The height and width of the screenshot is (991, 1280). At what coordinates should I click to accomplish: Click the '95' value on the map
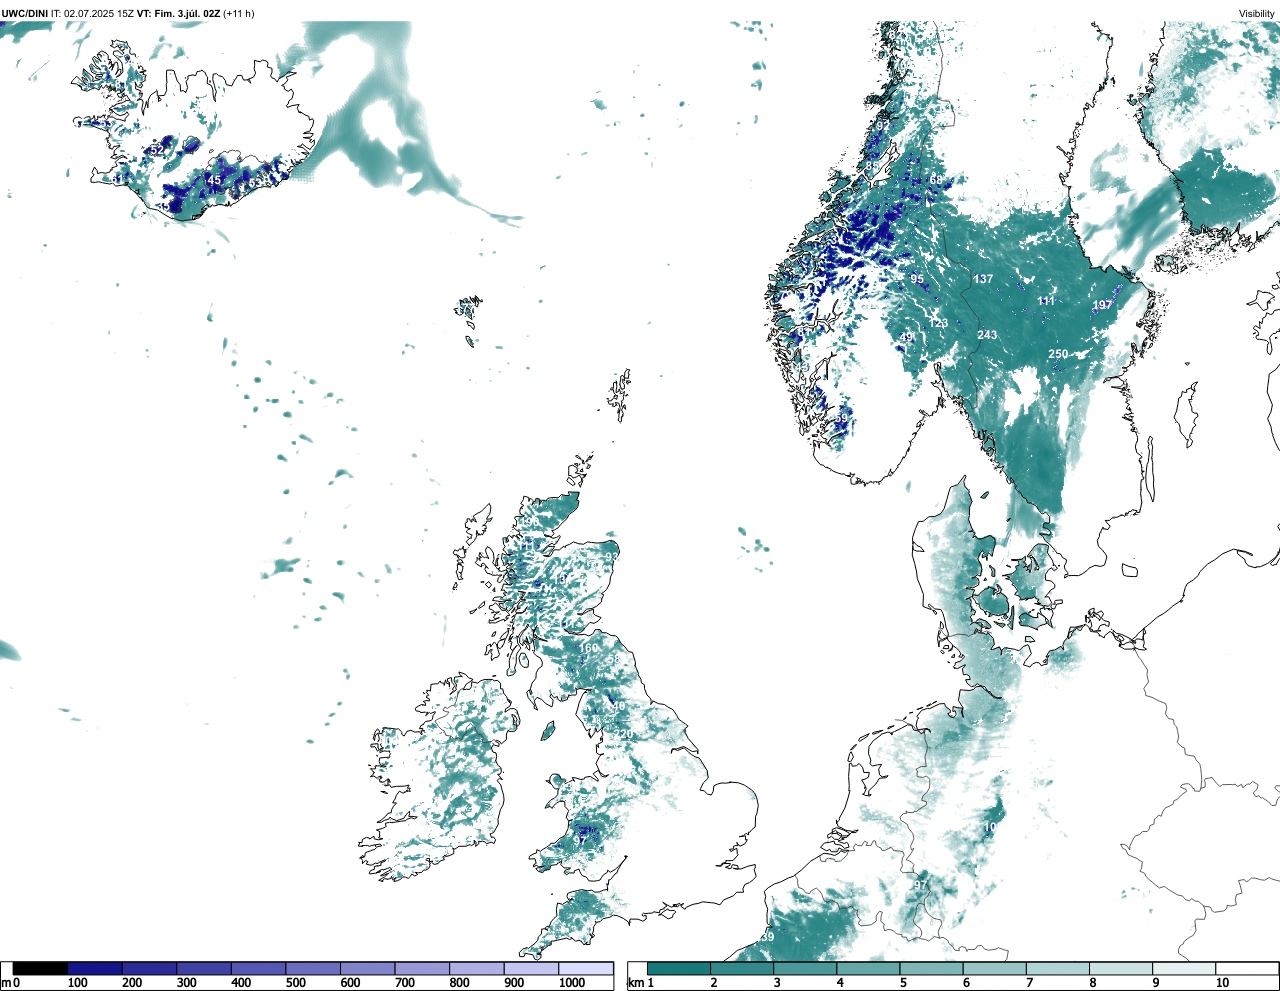pos(917,279)
